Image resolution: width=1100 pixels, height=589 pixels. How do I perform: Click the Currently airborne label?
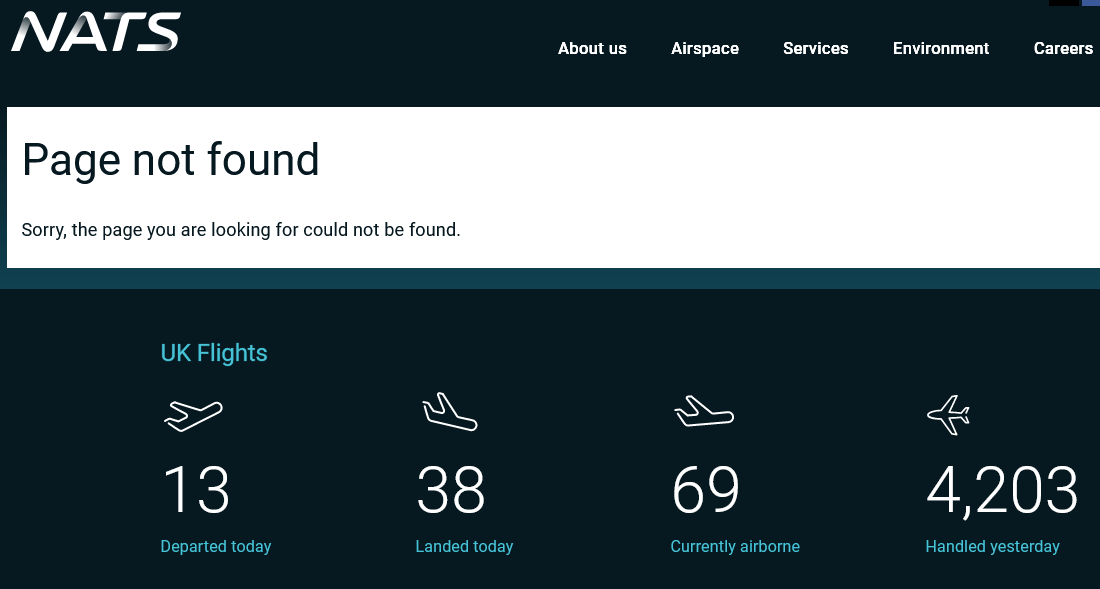click(735, 546)
